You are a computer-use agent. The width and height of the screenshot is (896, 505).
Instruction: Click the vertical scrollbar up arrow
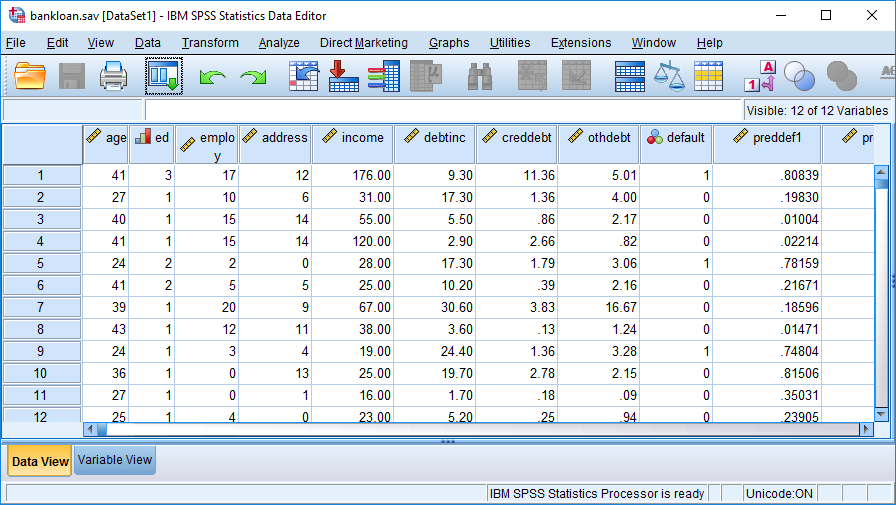(x=881, y=171)
